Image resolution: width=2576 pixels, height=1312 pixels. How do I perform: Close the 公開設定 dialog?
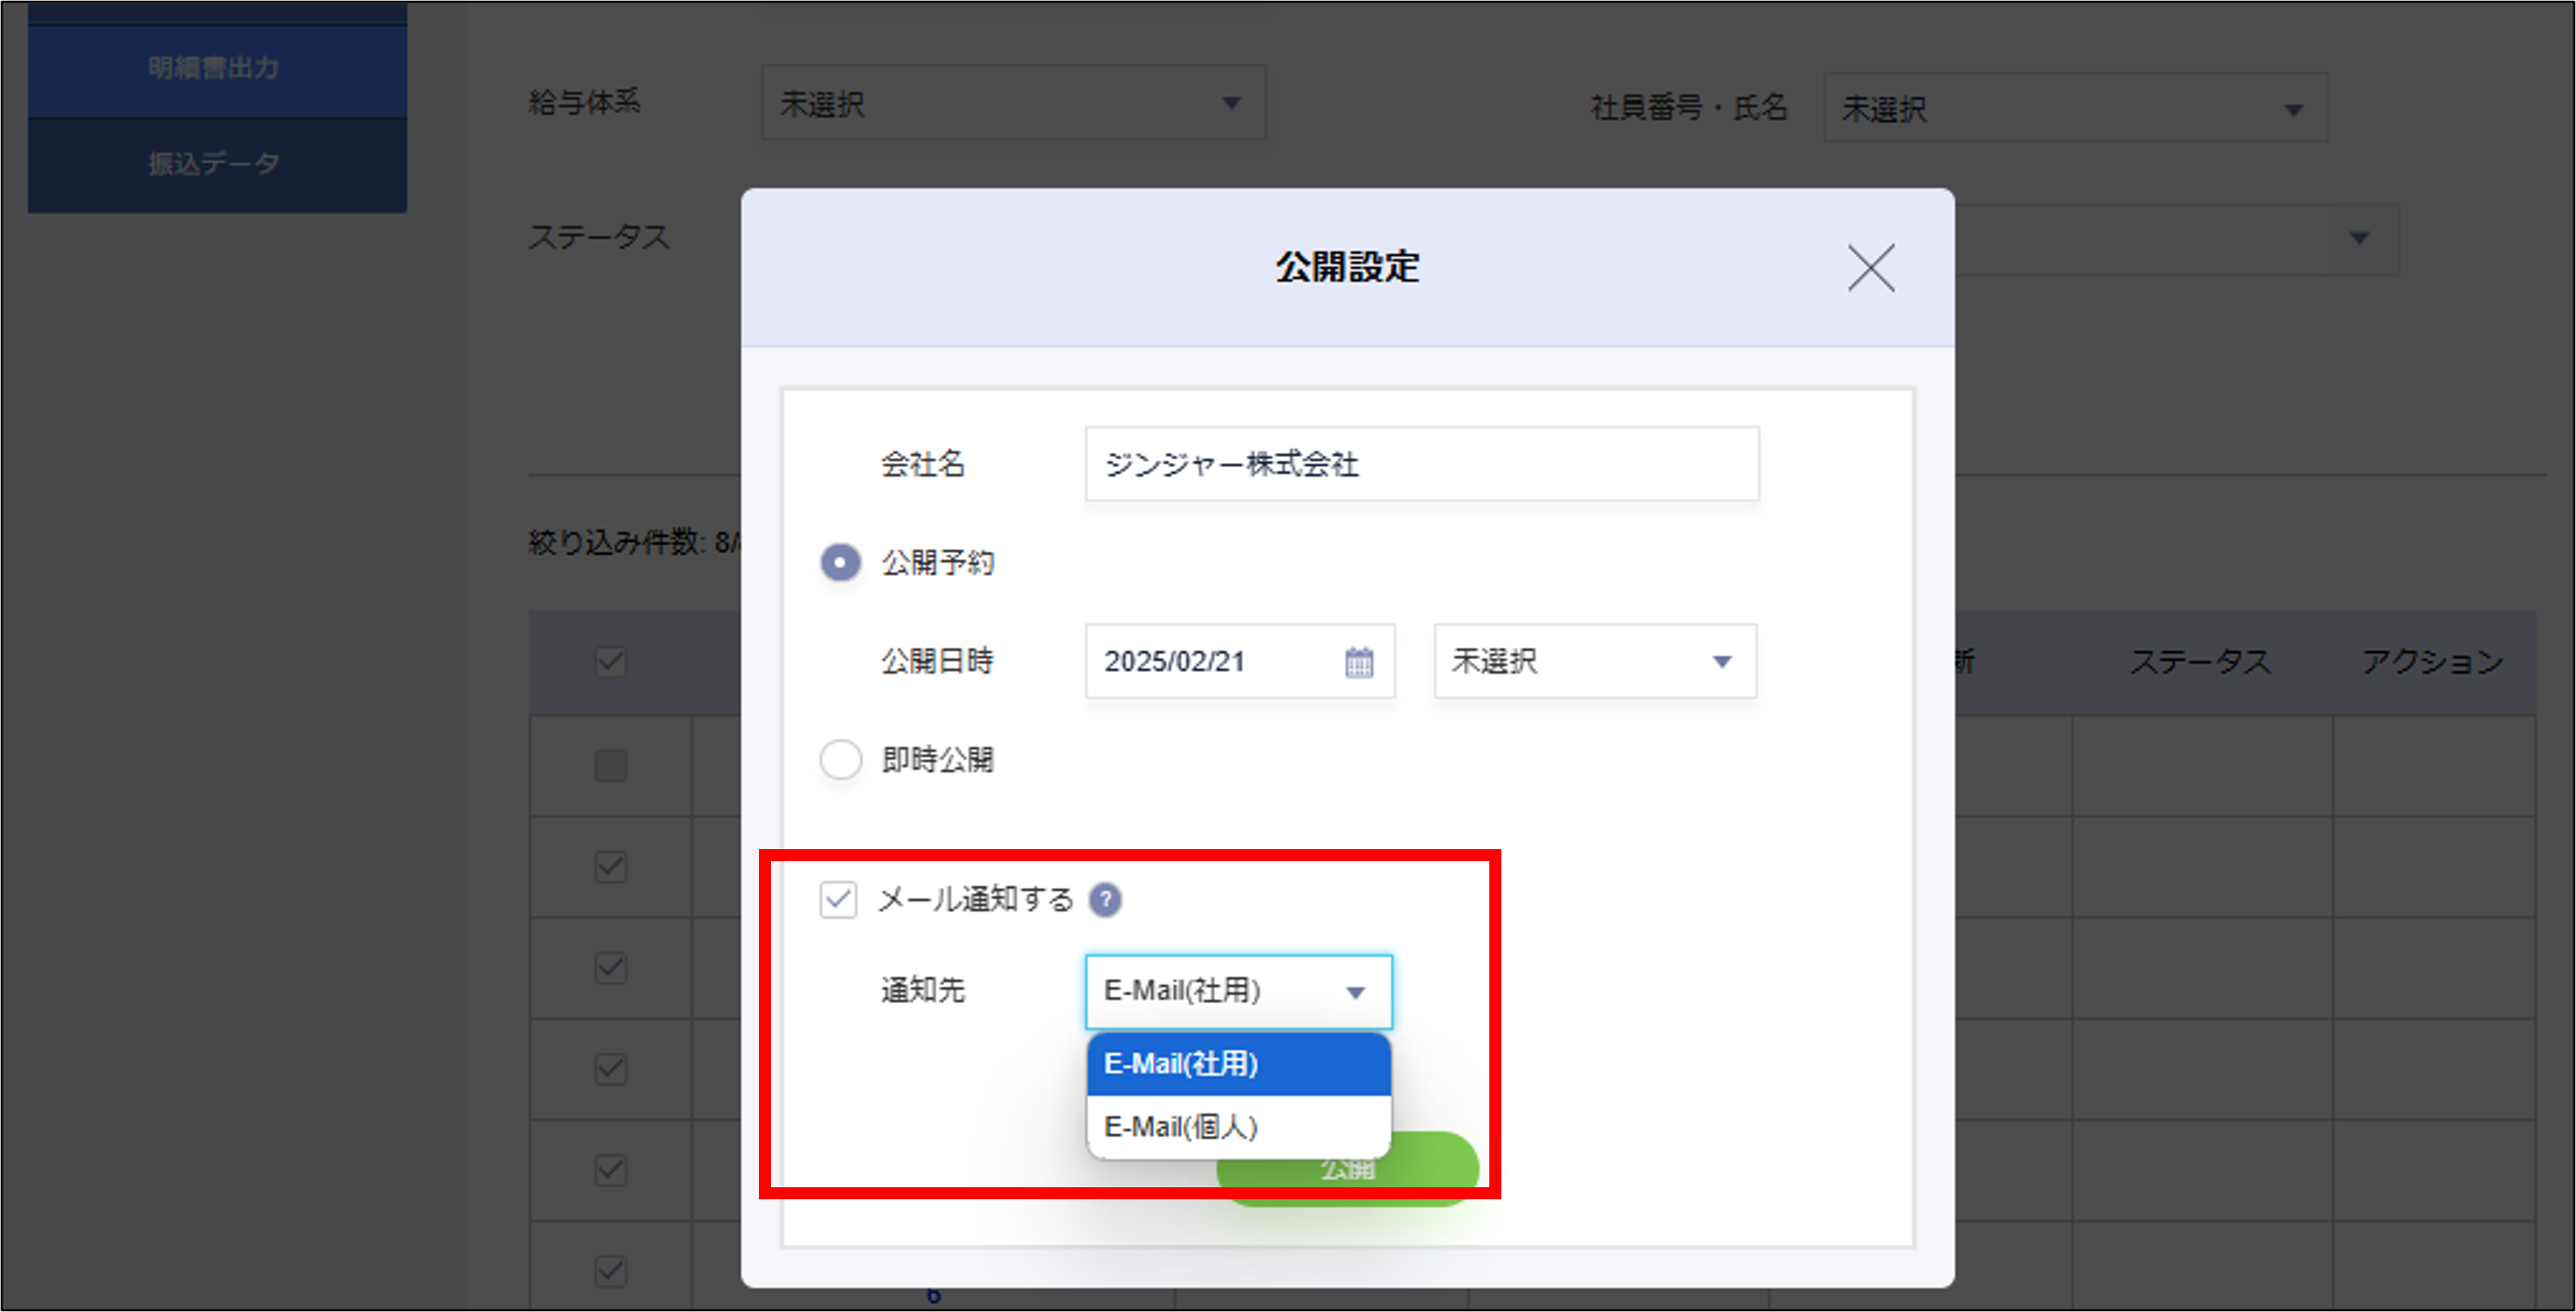coord(1869,268)
